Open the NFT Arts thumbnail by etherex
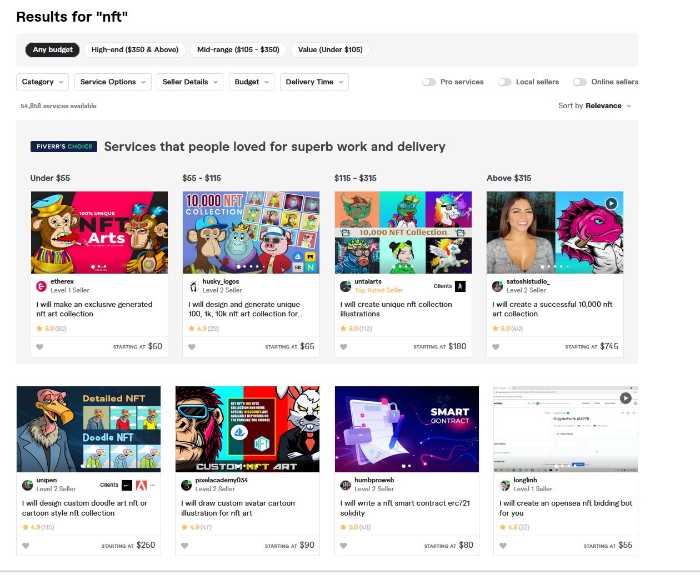Screen dimensions: 700x575 point(100,233)
